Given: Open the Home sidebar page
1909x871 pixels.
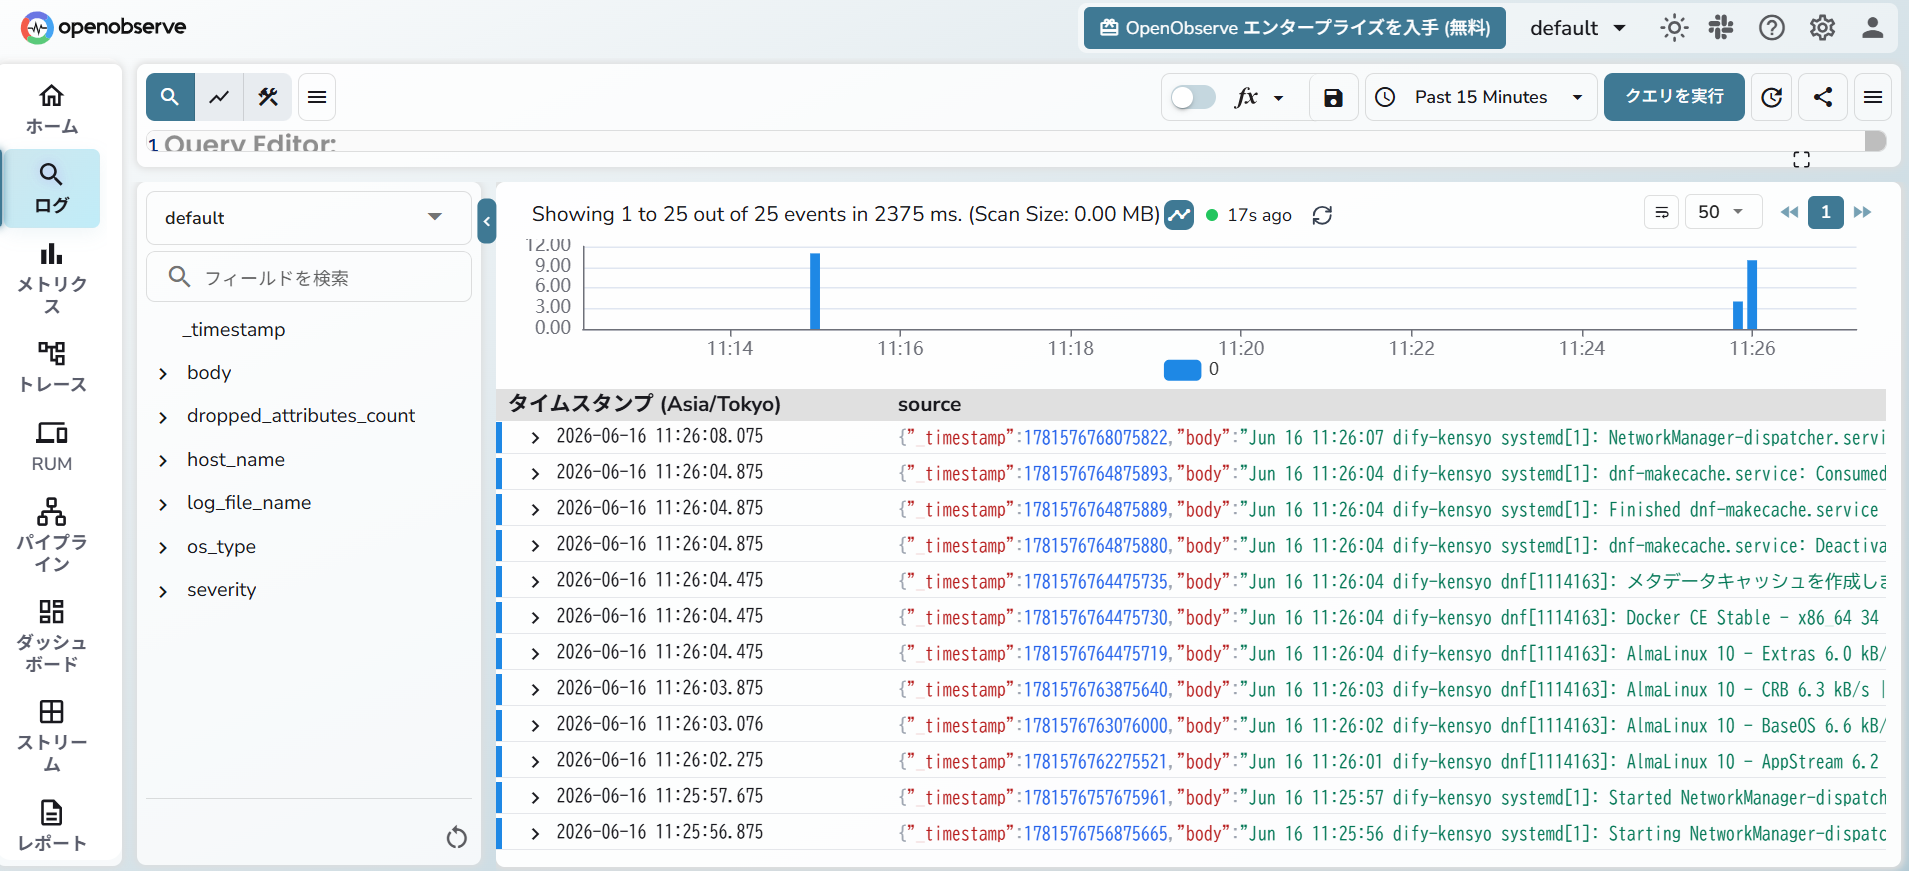Looking at the screenshot, I should coord(52,109).
